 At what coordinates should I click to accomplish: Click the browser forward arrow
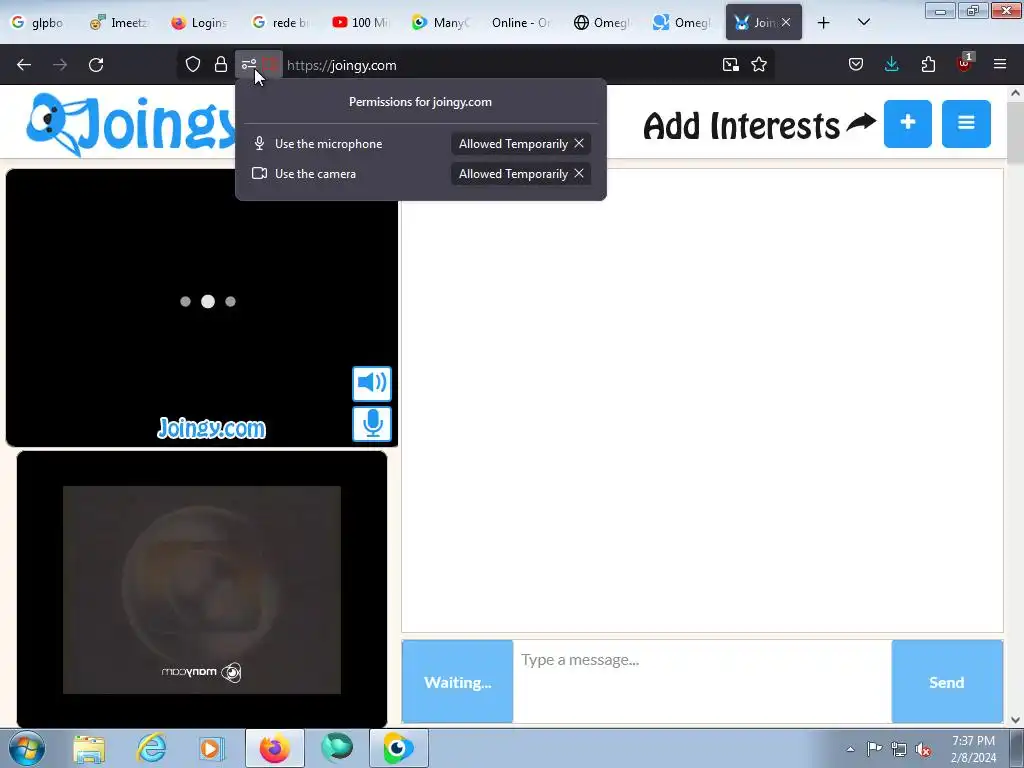point(60,65)
